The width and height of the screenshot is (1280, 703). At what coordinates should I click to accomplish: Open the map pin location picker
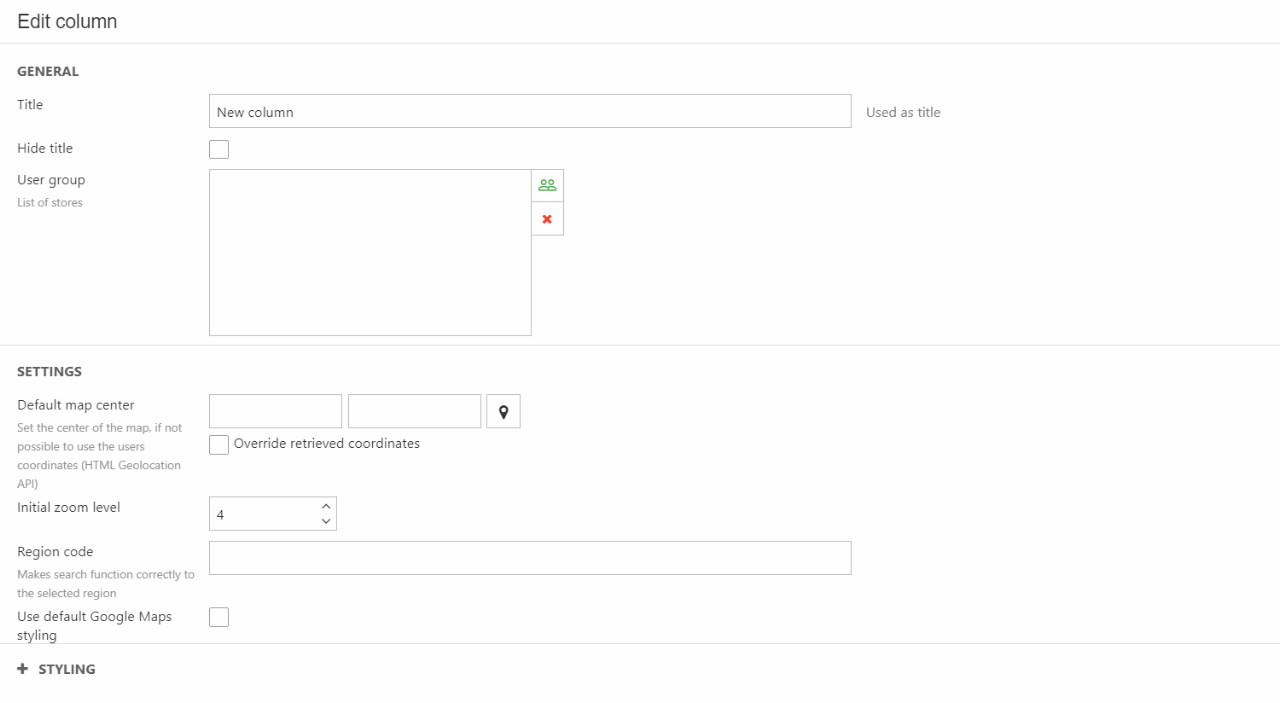click(503, 412)
